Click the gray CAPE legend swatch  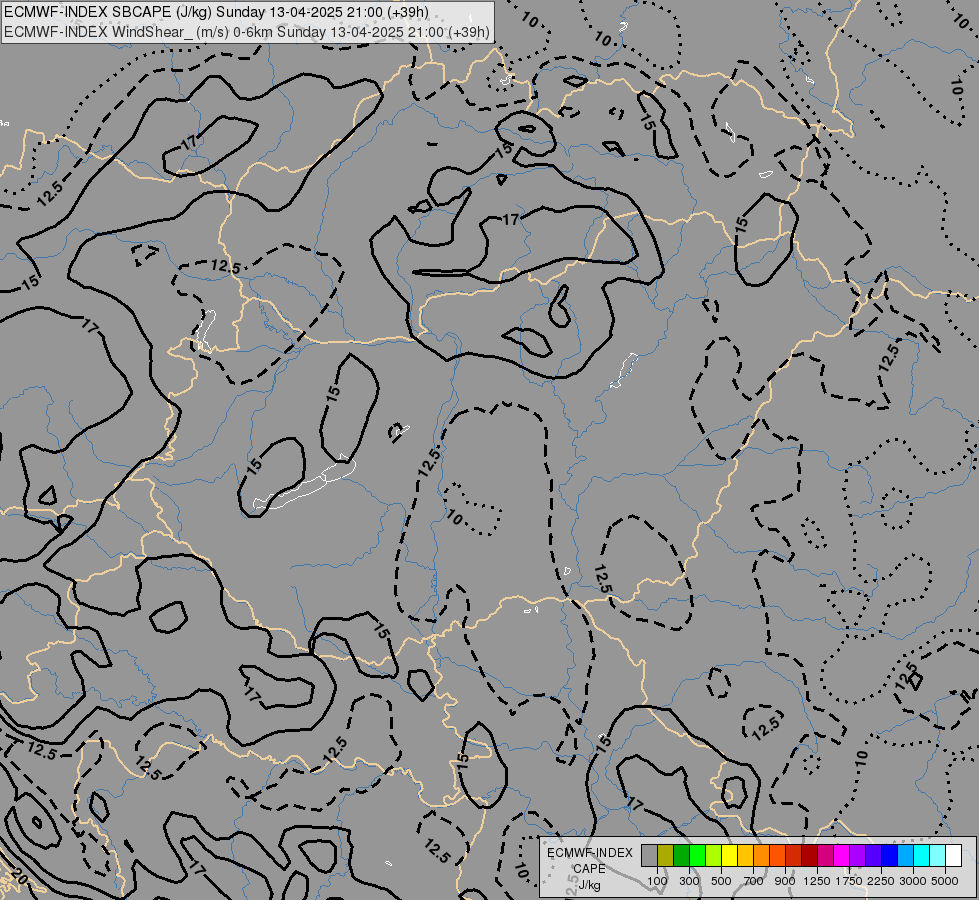pyautogui.click(x=649, y=856)
